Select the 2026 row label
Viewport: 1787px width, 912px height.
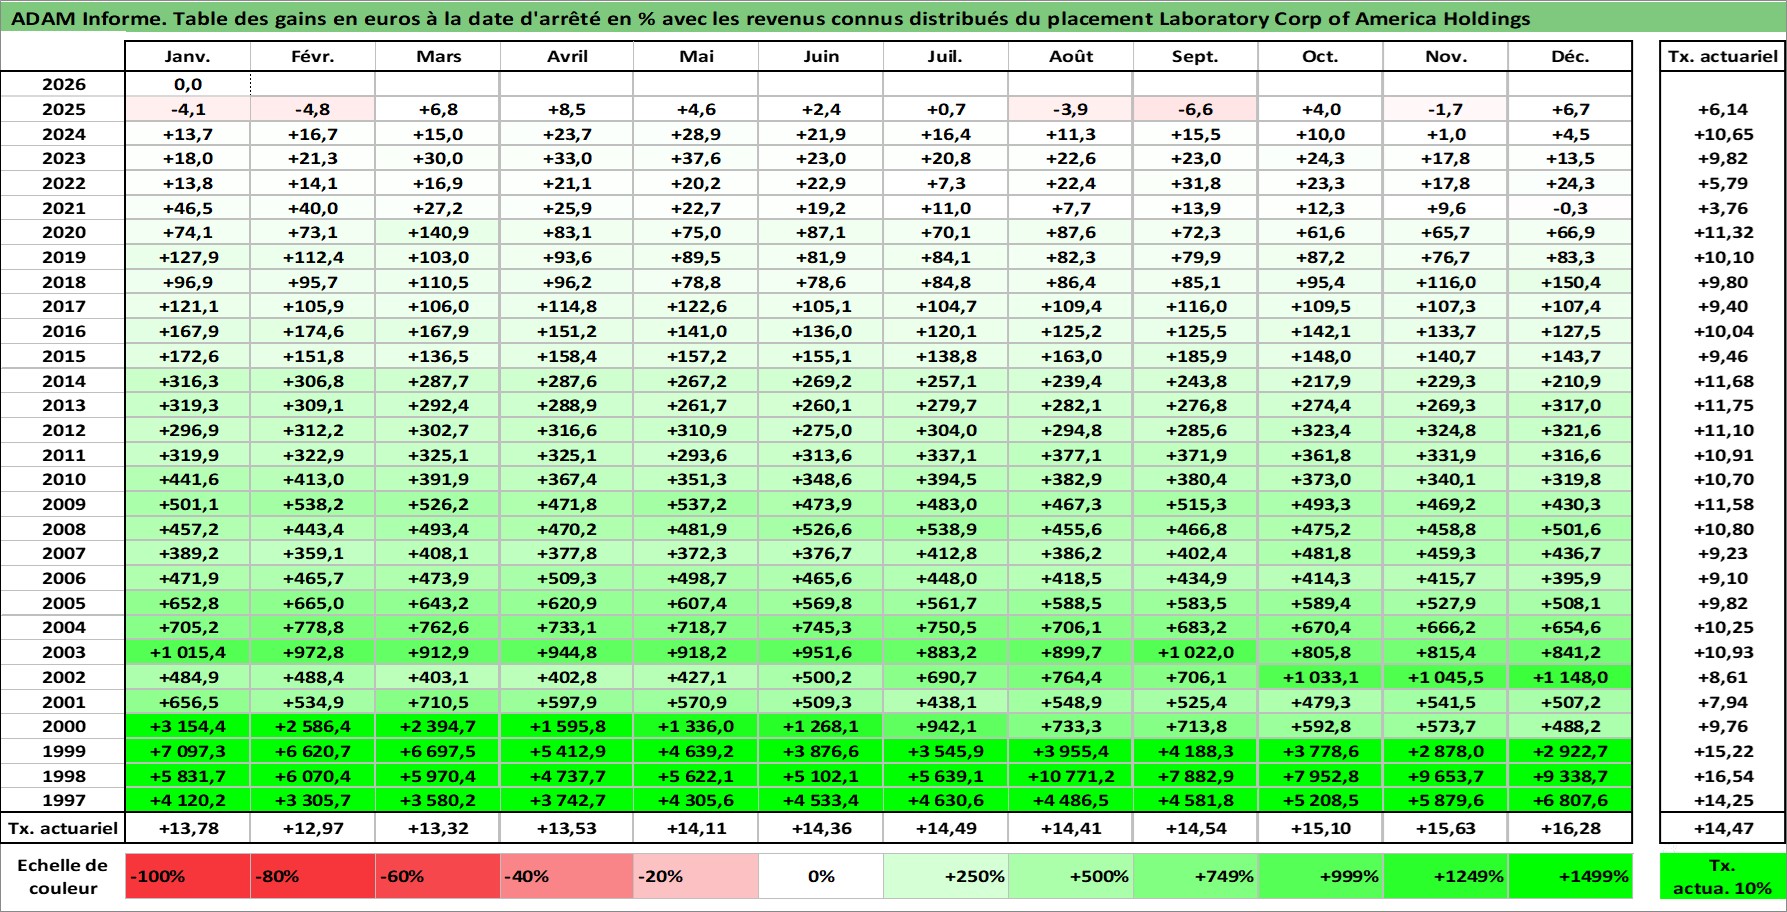[x=63, y=85]
